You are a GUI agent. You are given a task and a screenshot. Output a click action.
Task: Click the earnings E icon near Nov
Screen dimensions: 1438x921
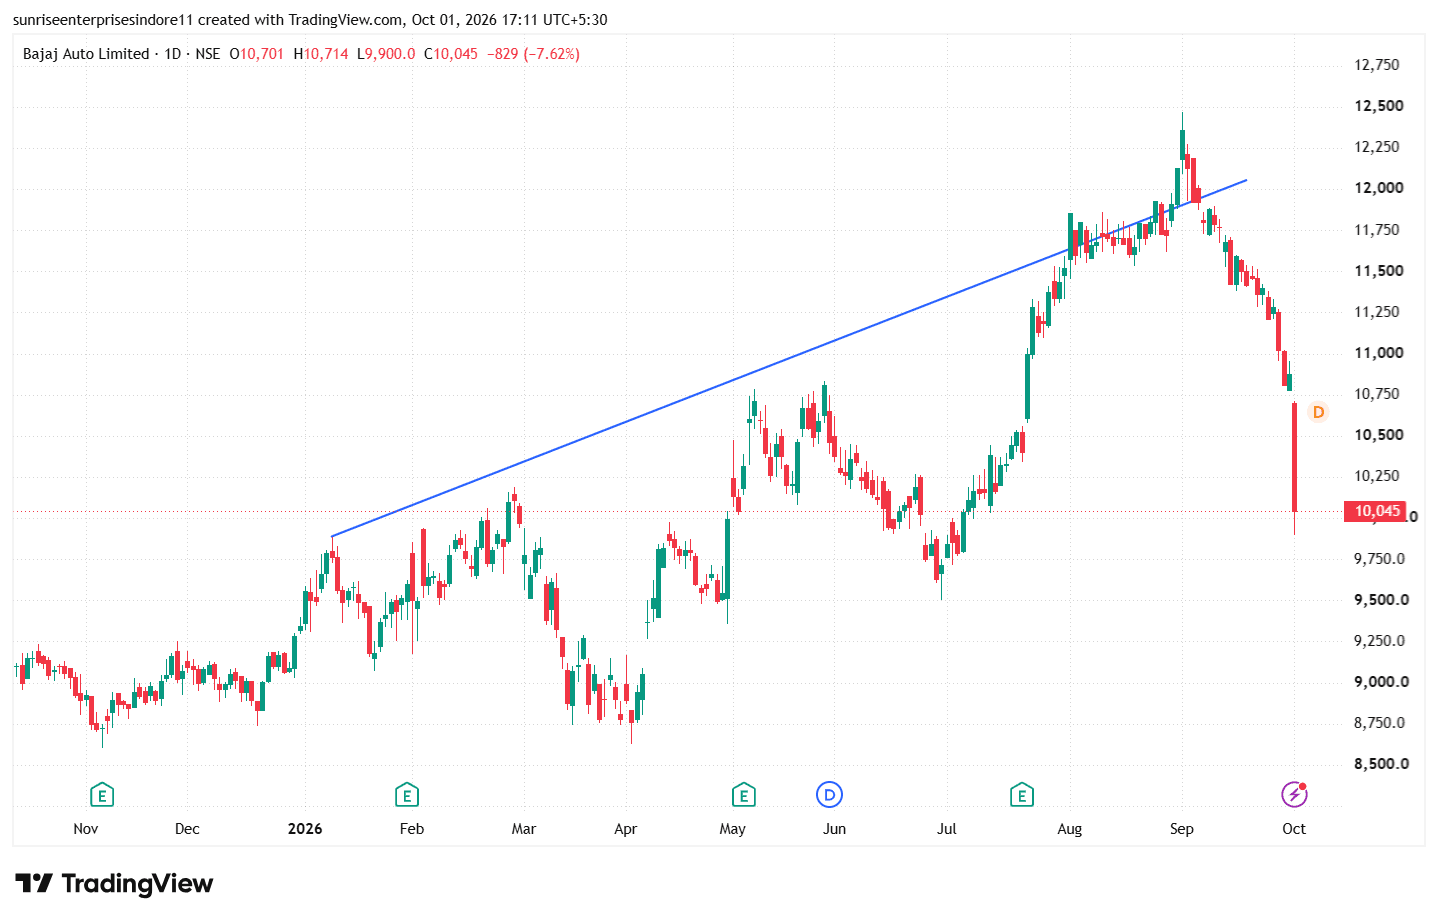101,796
